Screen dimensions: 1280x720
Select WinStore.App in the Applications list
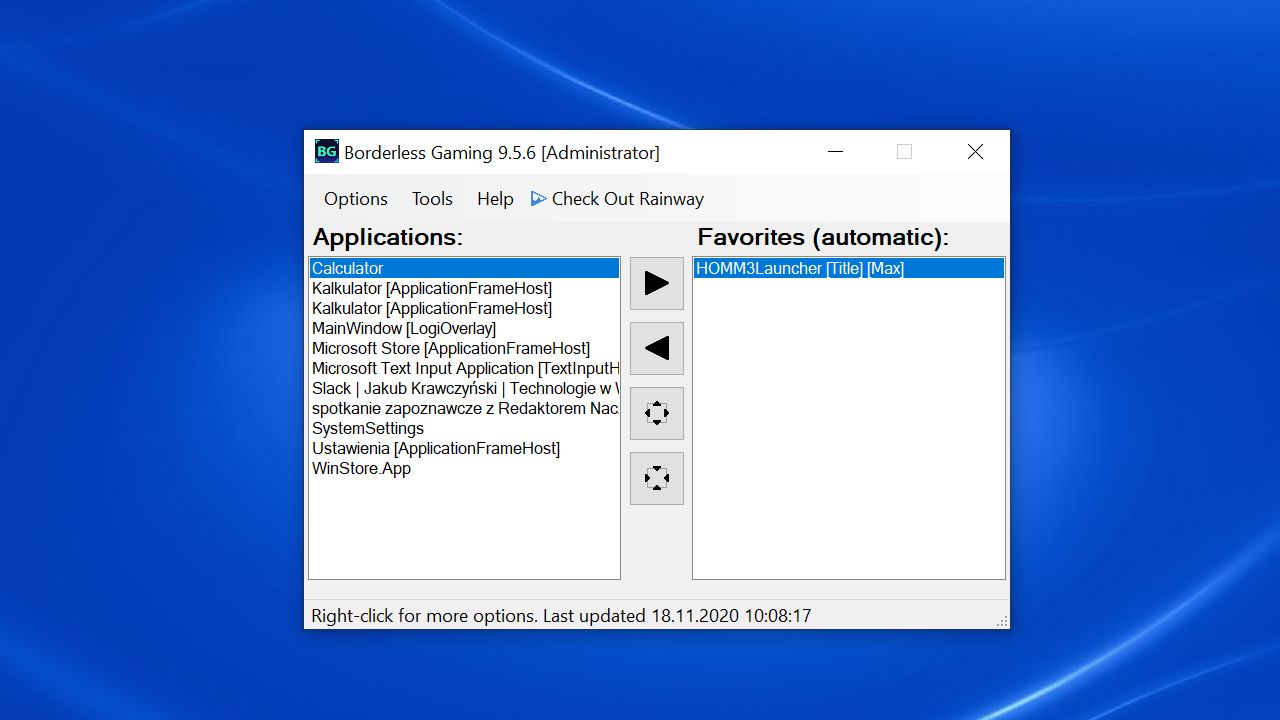tap(464, 468)
